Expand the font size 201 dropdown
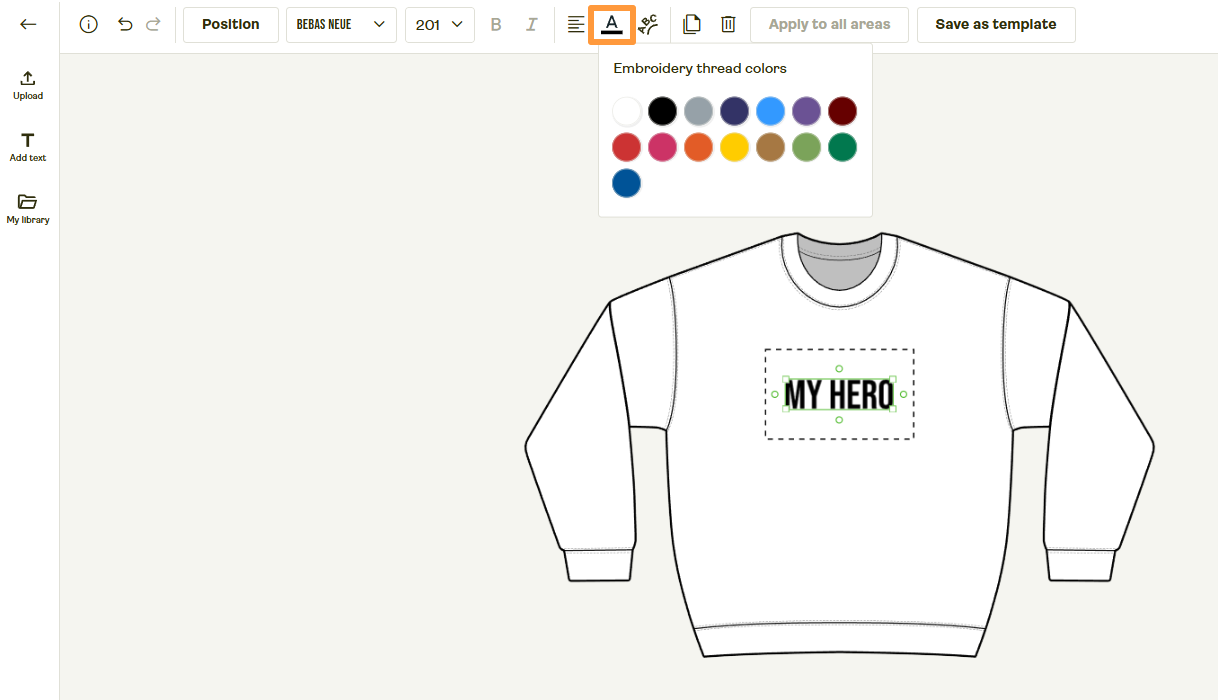This screenshot has height=700, width=1218. (x=439, y=24)
